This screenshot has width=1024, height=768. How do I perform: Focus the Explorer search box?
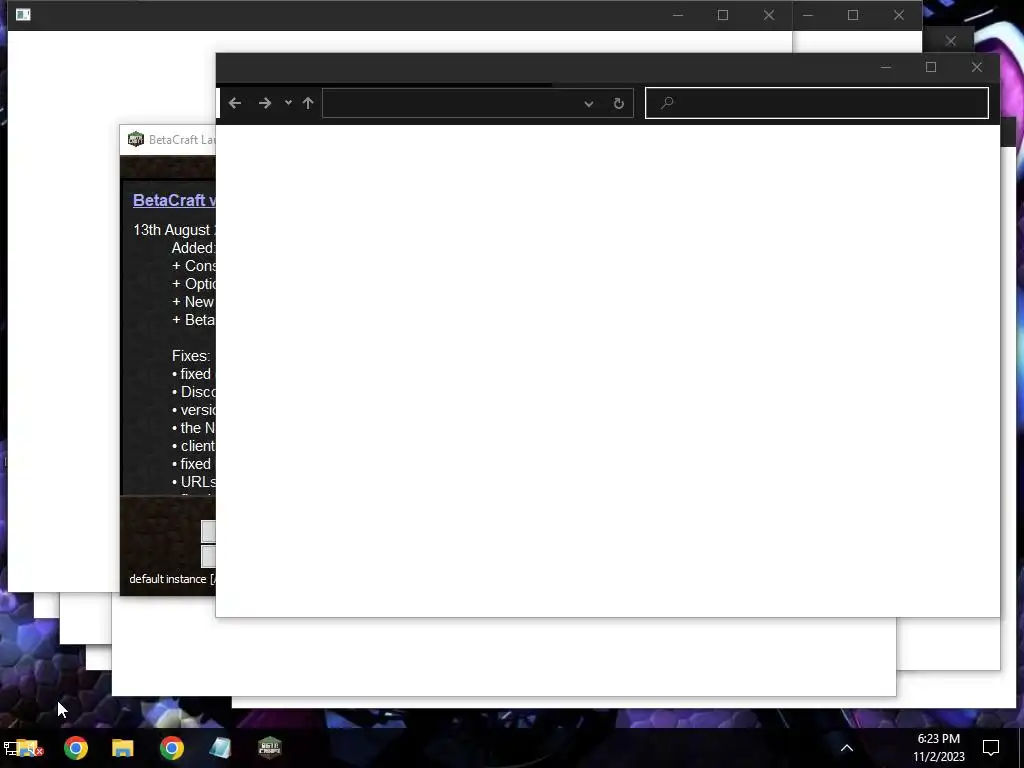[x=817, y=103]
